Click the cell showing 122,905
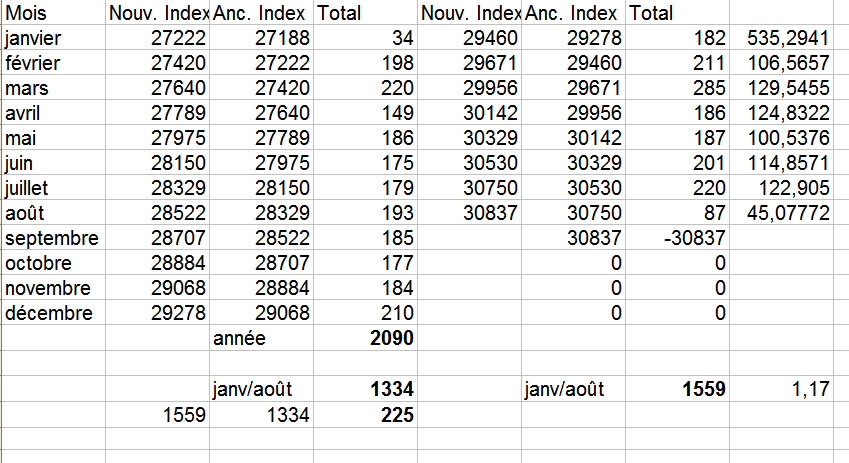The width and height of the screenshot is (849, 463). click(x=781, y=187)
